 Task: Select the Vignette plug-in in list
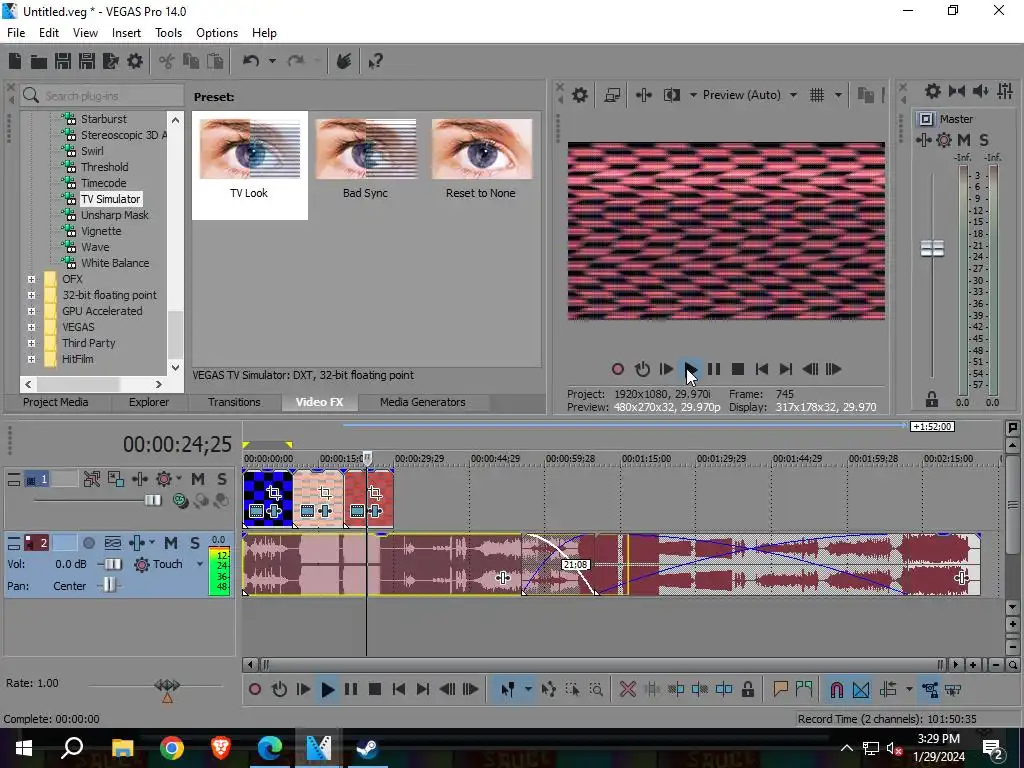(x=101, y=231)
